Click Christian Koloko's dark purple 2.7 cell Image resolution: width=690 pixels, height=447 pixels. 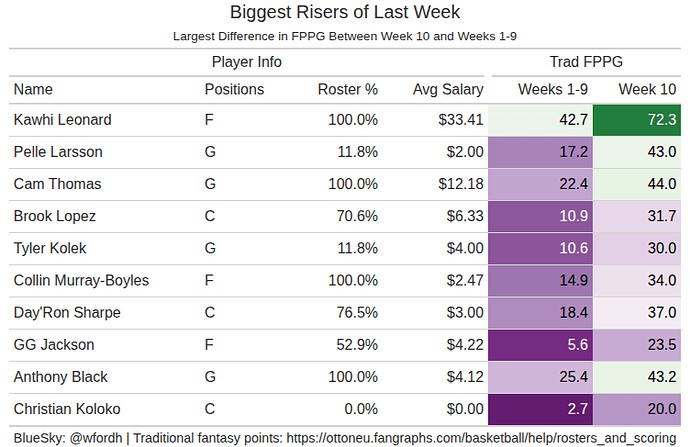click(x=540, y=409)
